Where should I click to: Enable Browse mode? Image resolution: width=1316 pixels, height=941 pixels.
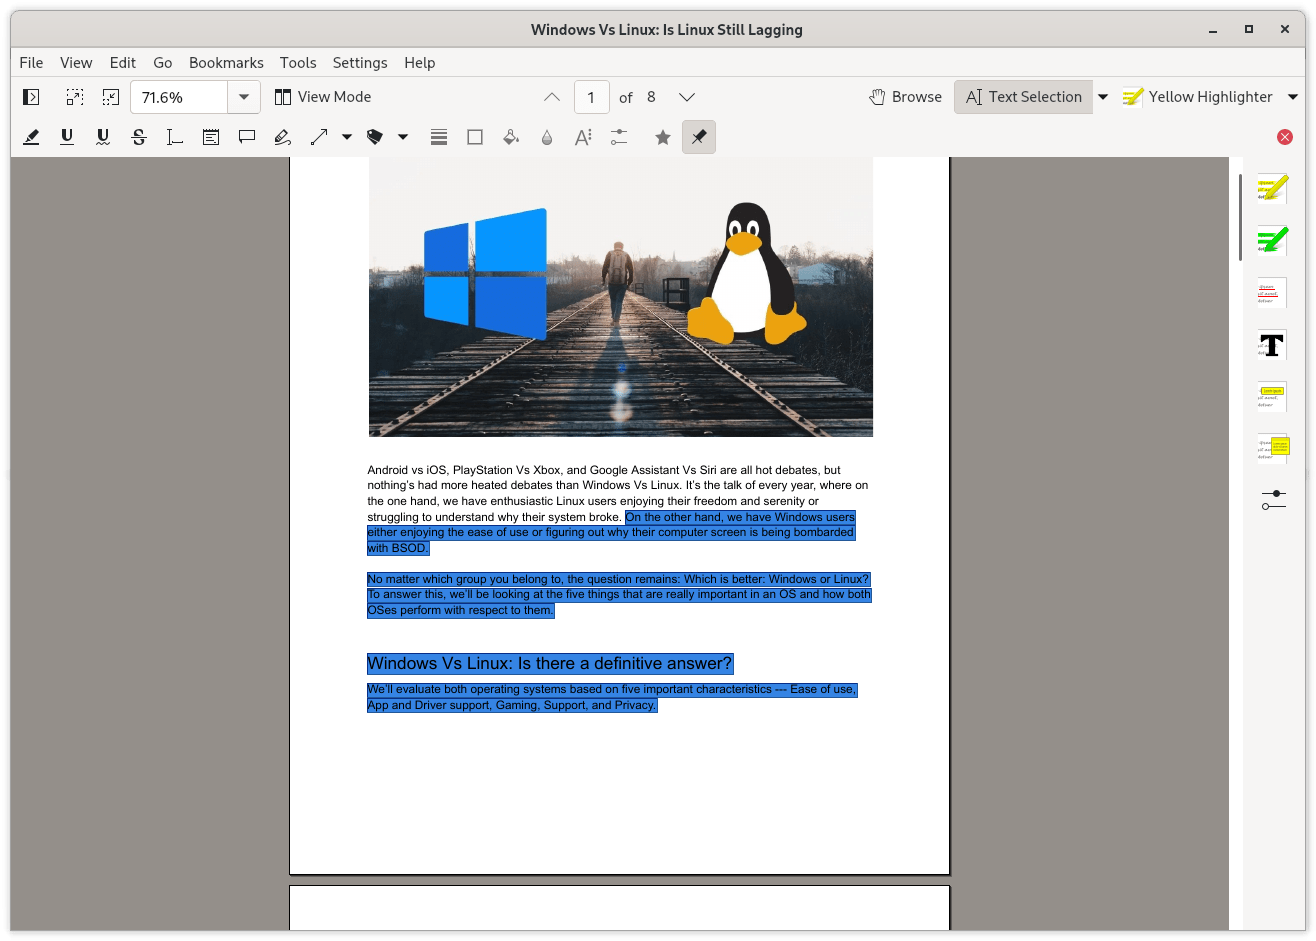(x=905, y=96)
